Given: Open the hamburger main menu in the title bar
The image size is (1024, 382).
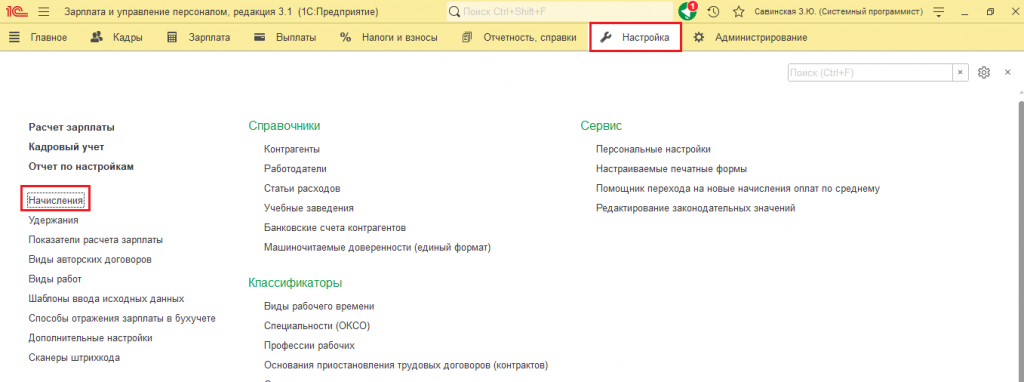Looking at the screenshot, I should [44, 12].
